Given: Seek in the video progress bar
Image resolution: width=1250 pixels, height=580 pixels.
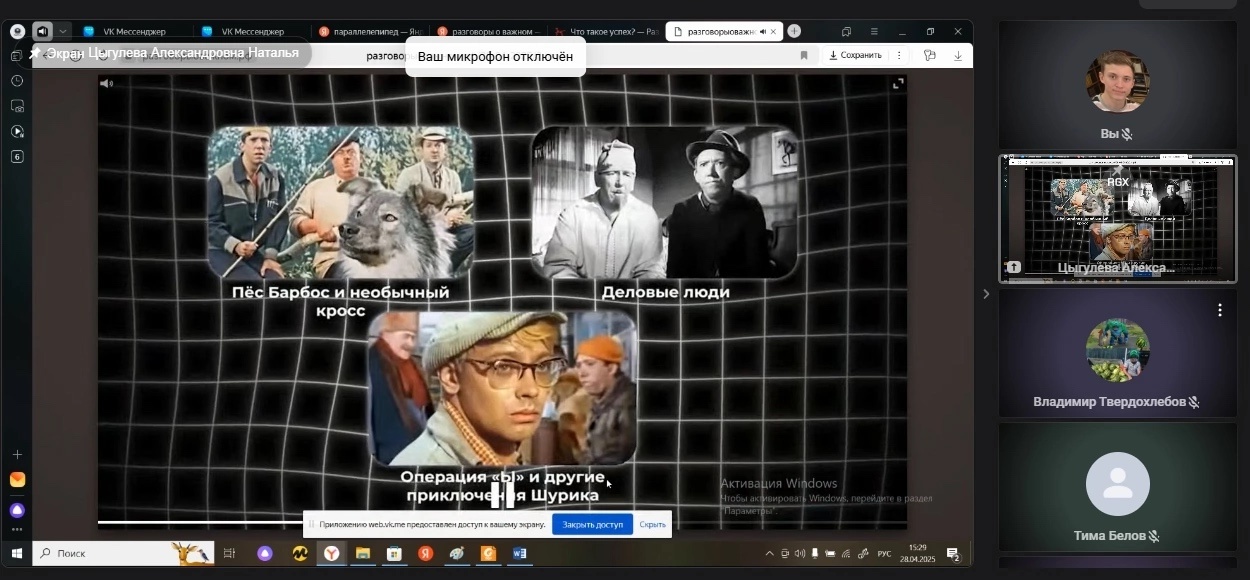Looking at the screenshot, I should (x=502, y=522).
